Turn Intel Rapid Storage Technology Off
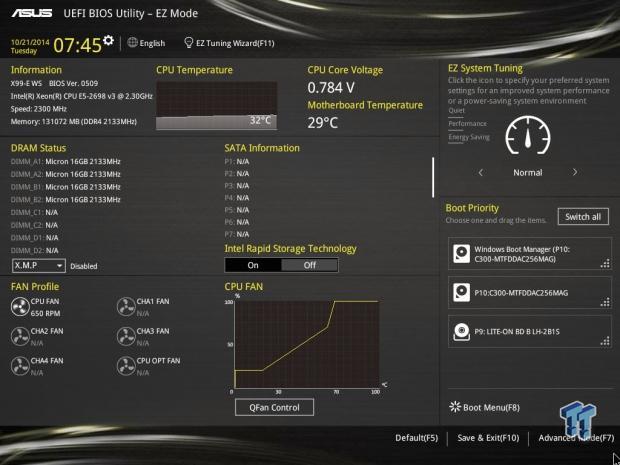 (x=310, y=265)
